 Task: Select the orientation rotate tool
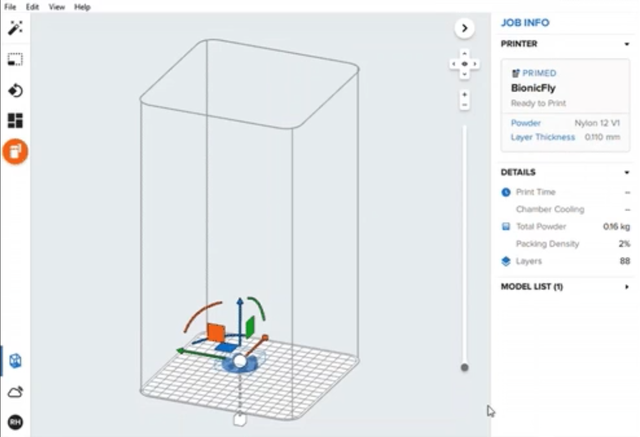(x=15, y=90)
